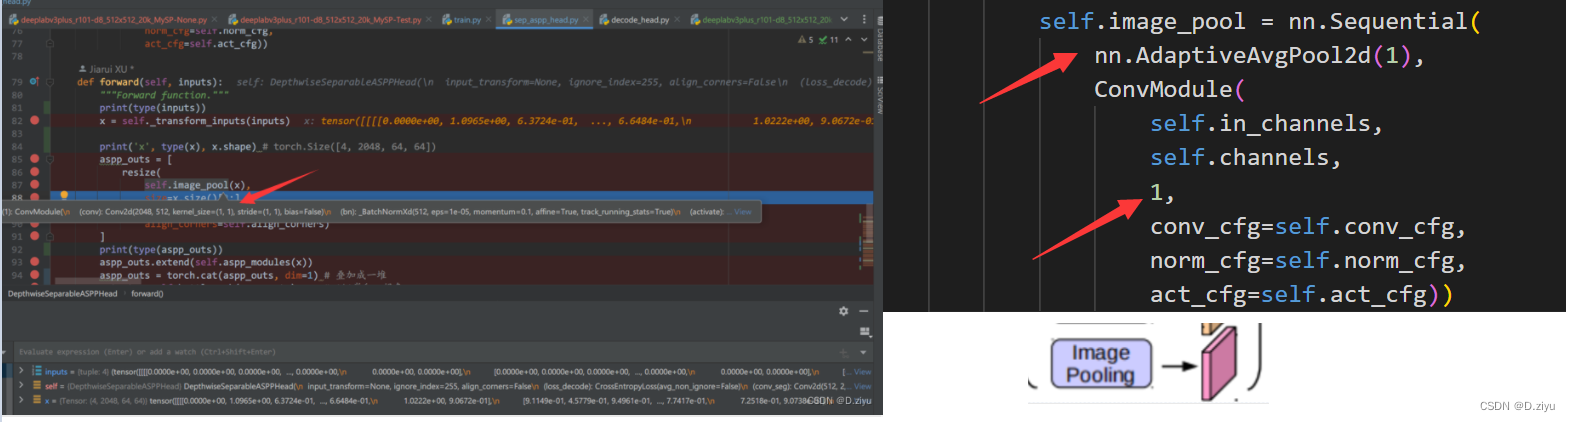Click the add watch plus icon
Image resolution: width=1570 pixels, height=422 pixels.
click(x=843, y=352)
